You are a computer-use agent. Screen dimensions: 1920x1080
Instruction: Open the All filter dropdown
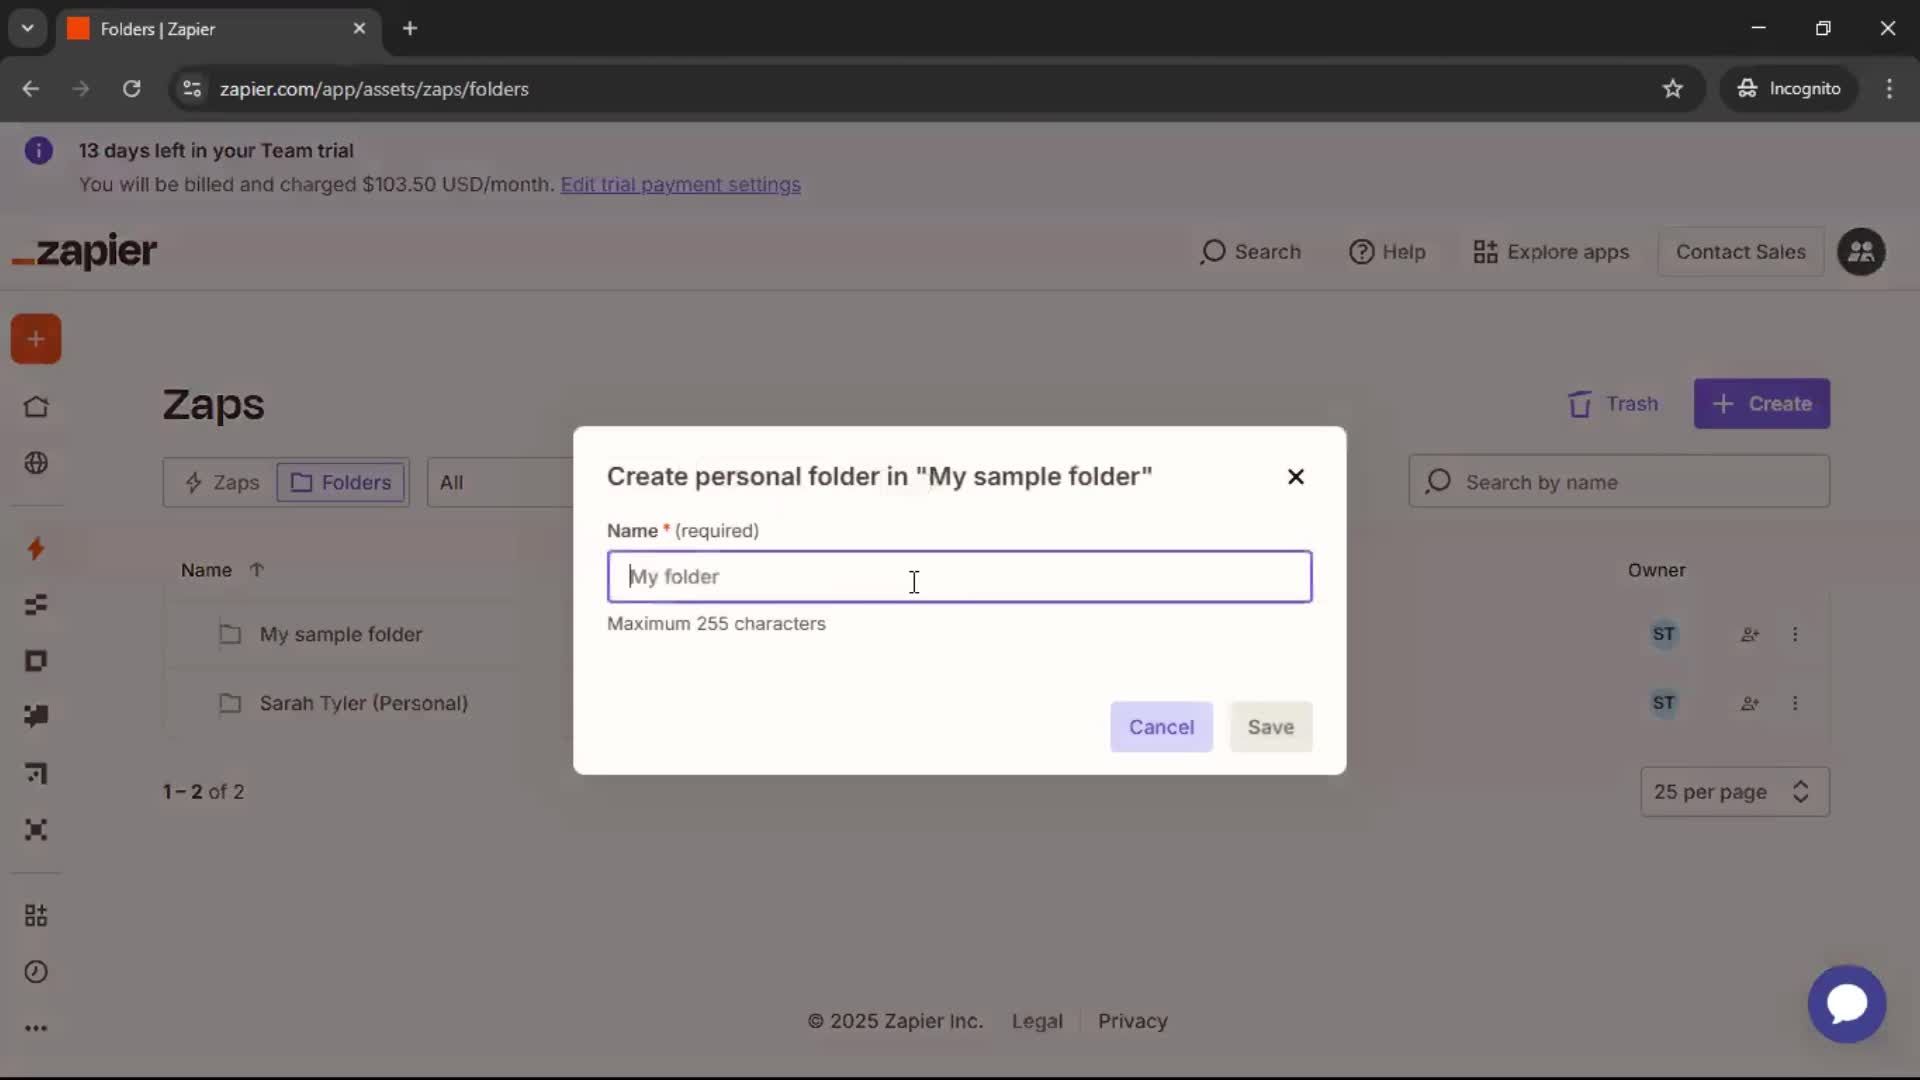pyautogui.click(x=500, y=483)
